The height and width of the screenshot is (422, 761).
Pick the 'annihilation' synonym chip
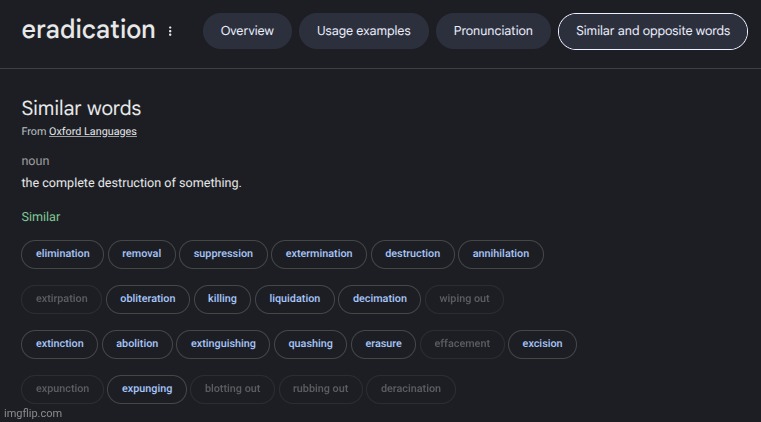coord(501,254)
